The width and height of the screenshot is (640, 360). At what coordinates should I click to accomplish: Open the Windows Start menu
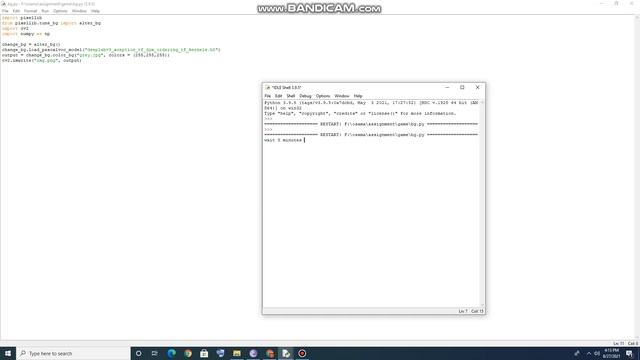coord(8,353)
